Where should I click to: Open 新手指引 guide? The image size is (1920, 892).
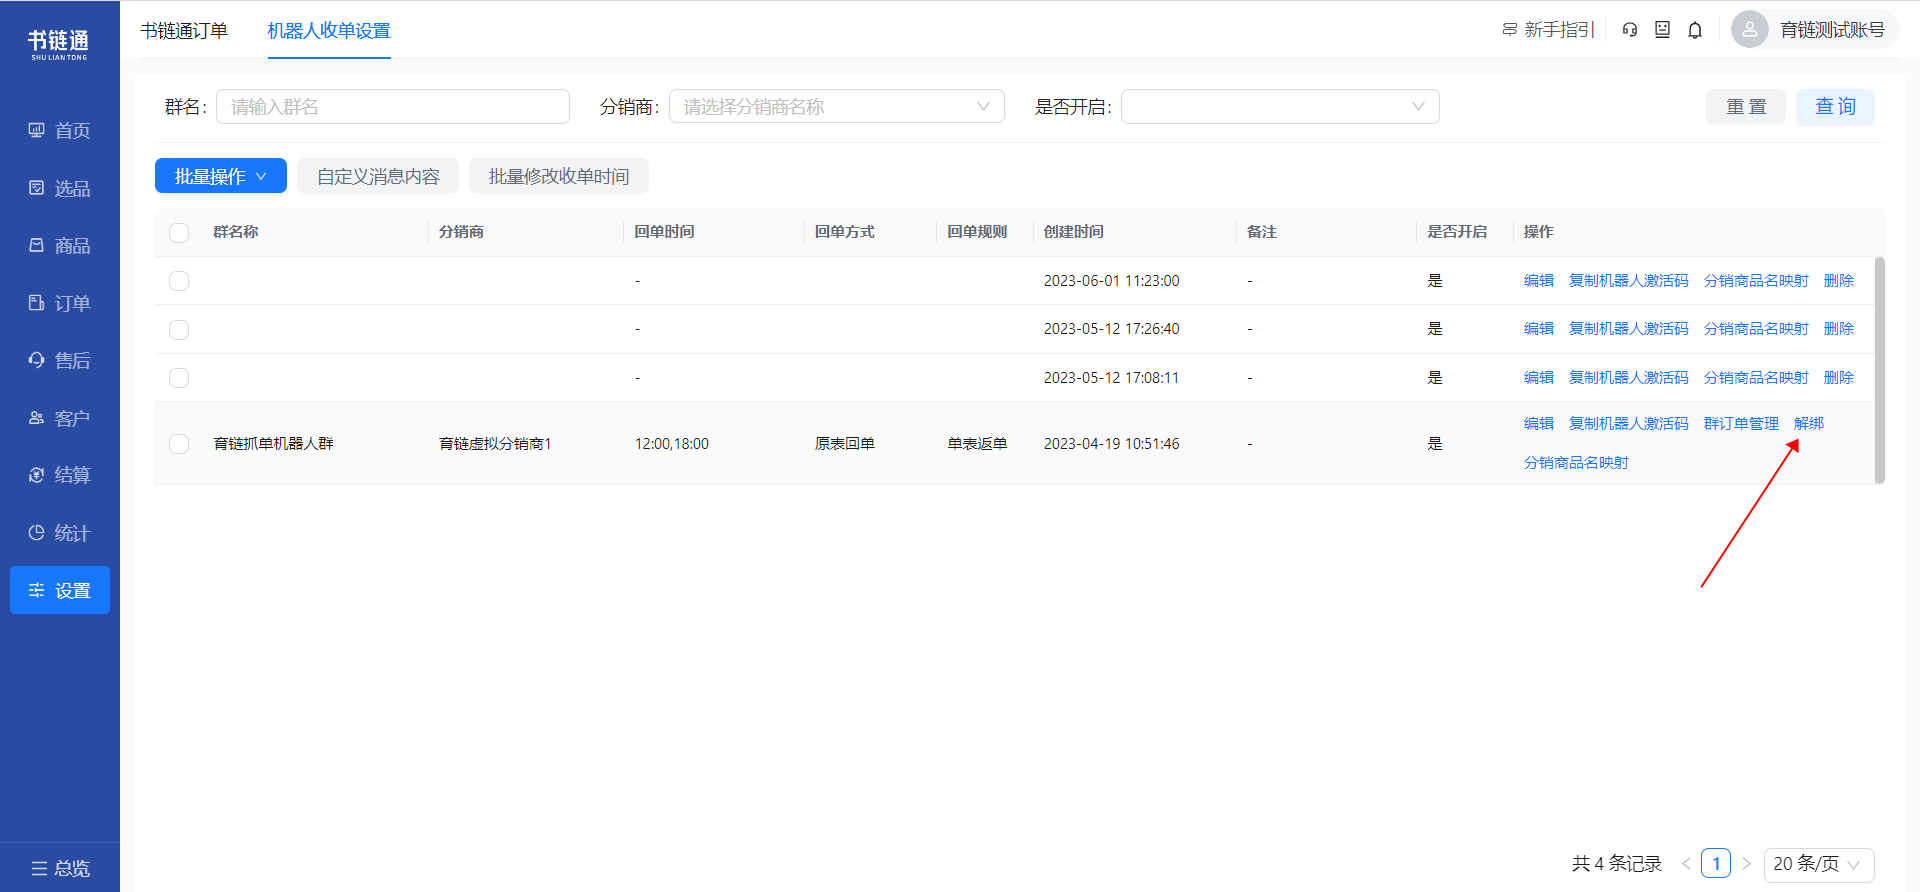(x=1548, y=30)
